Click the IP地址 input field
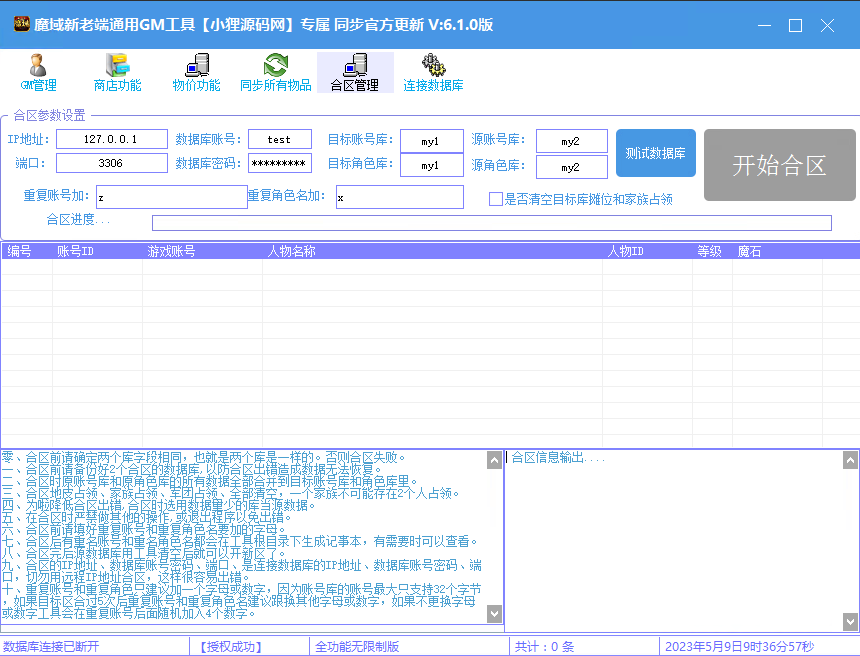The image size is (860, 656). (111, 139)
